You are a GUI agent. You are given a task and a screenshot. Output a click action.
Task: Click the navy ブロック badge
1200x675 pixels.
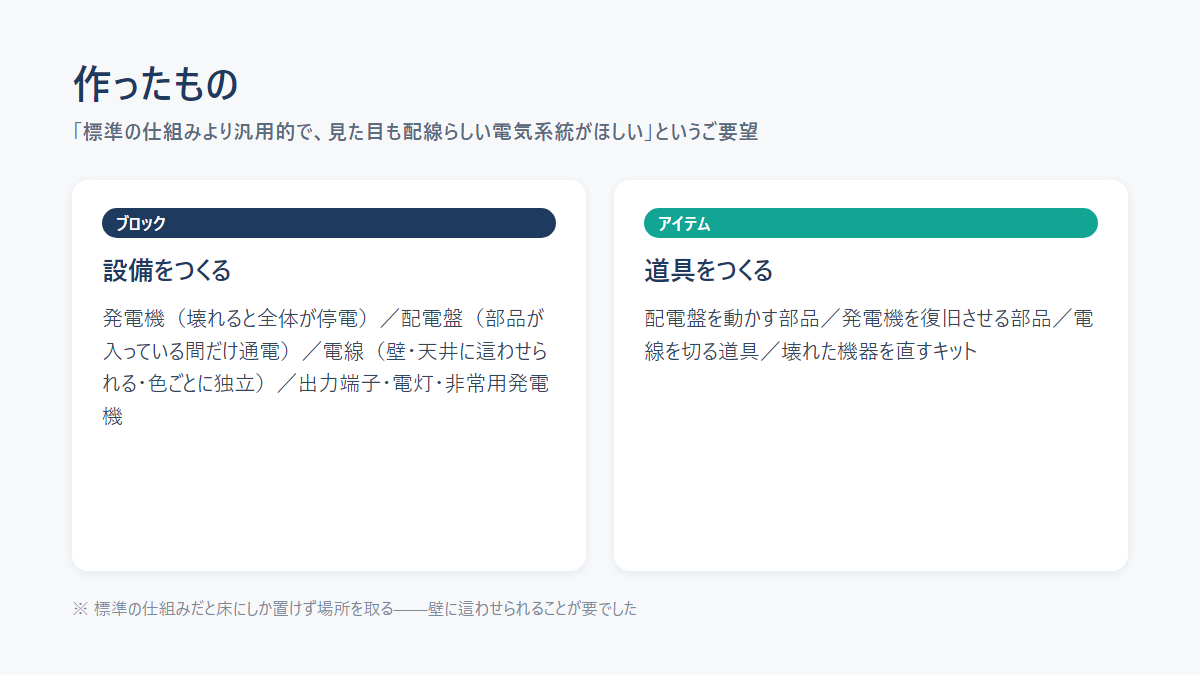[x=329, y=223]
